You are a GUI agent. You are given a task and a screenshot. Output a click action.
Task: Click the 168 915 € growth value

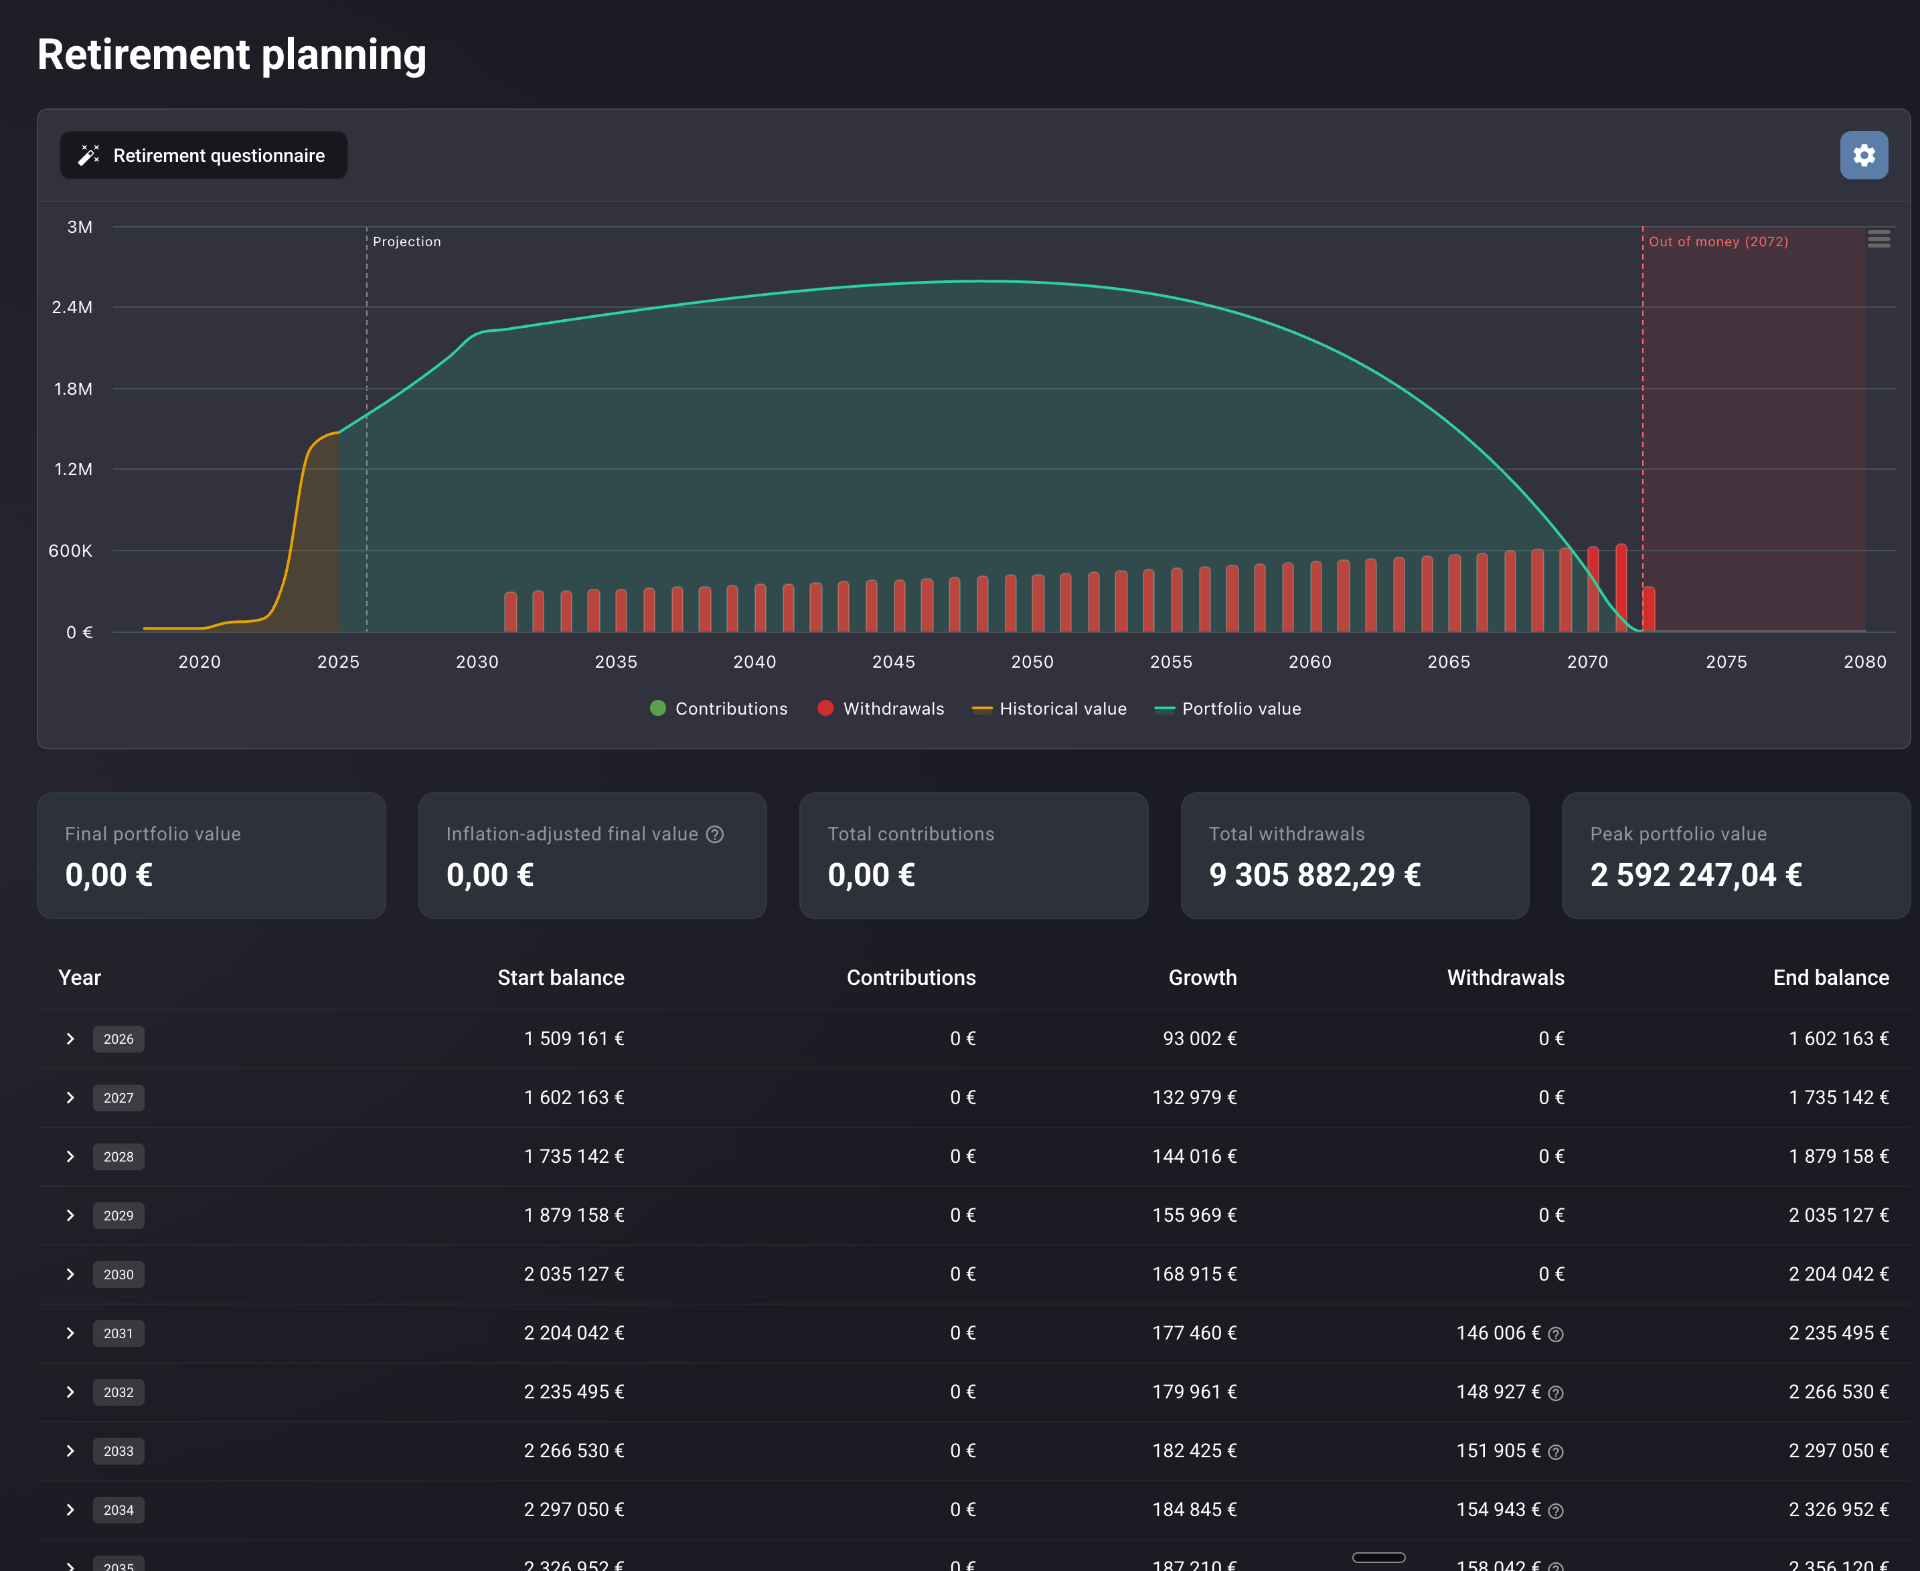tap(1194, 1275)
